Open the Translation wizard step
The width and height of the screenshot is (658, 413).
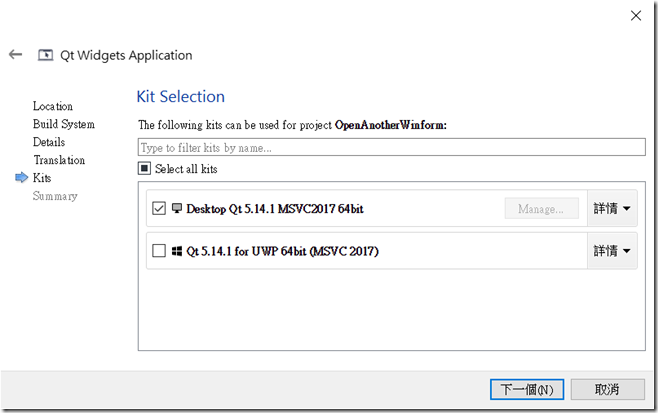click(x=59, y=160)
